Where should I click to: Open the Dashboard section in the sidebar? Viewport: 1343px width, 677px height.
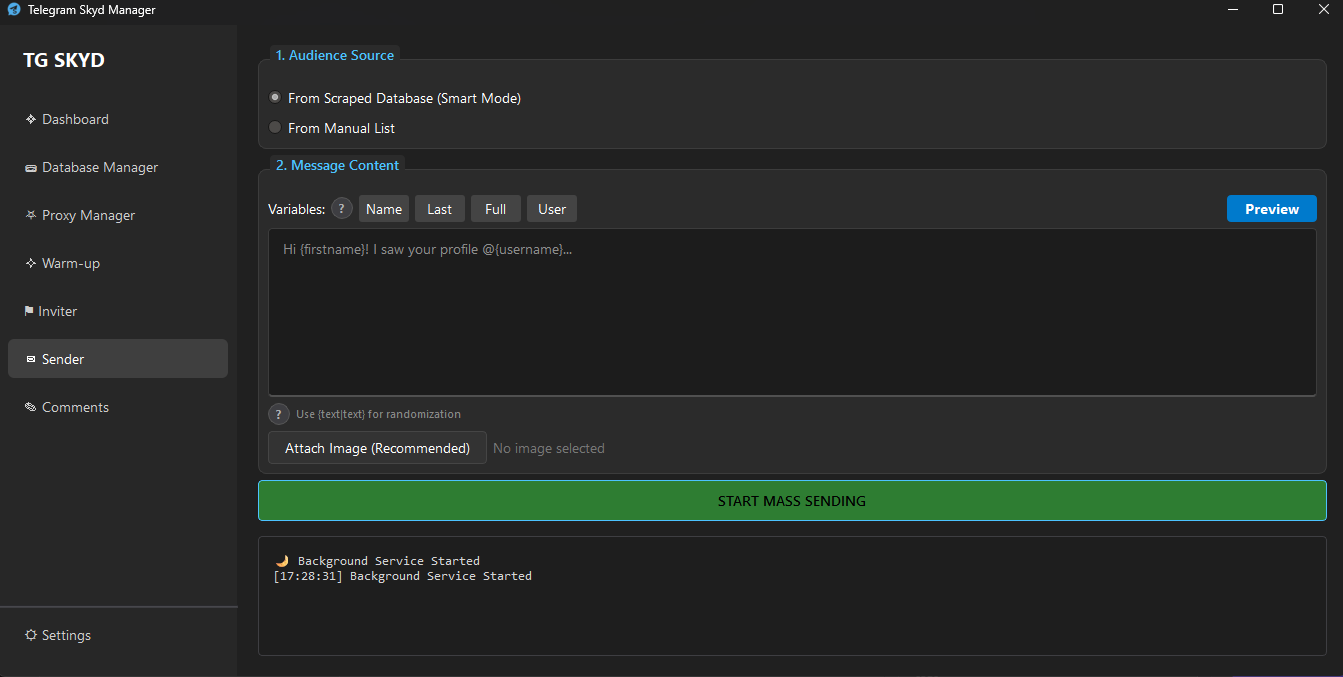click(75, 119)
